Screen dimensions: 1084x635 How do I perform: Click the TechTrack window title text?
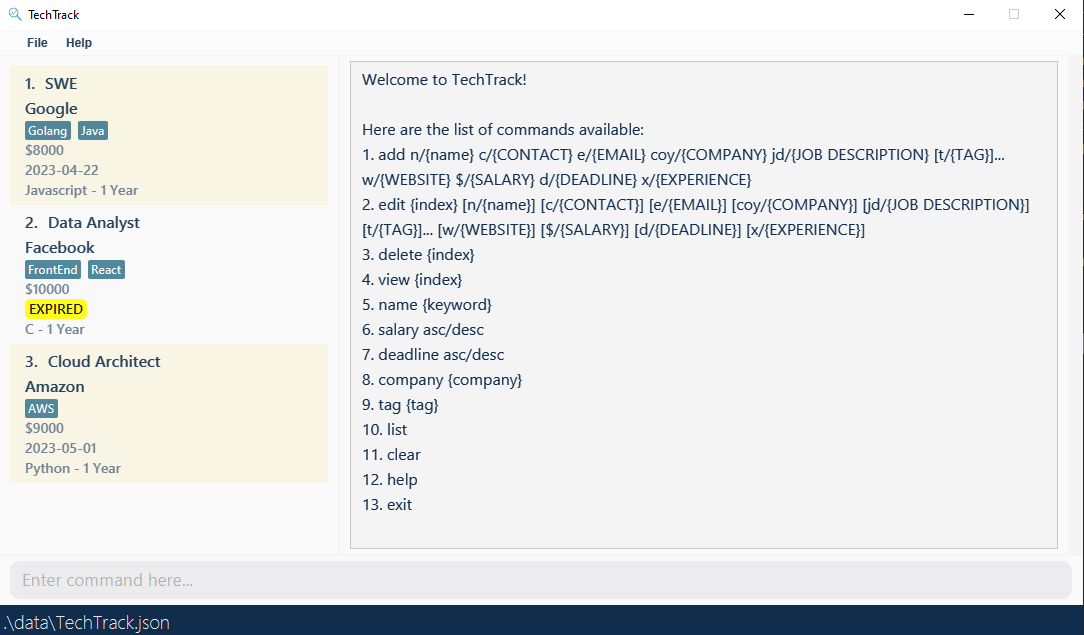(x=53, y=15)
